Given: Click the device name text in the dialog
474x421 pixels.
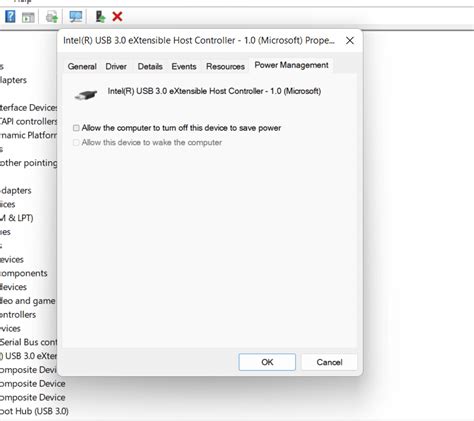Looking at the screenshot, I should [214, 91].
